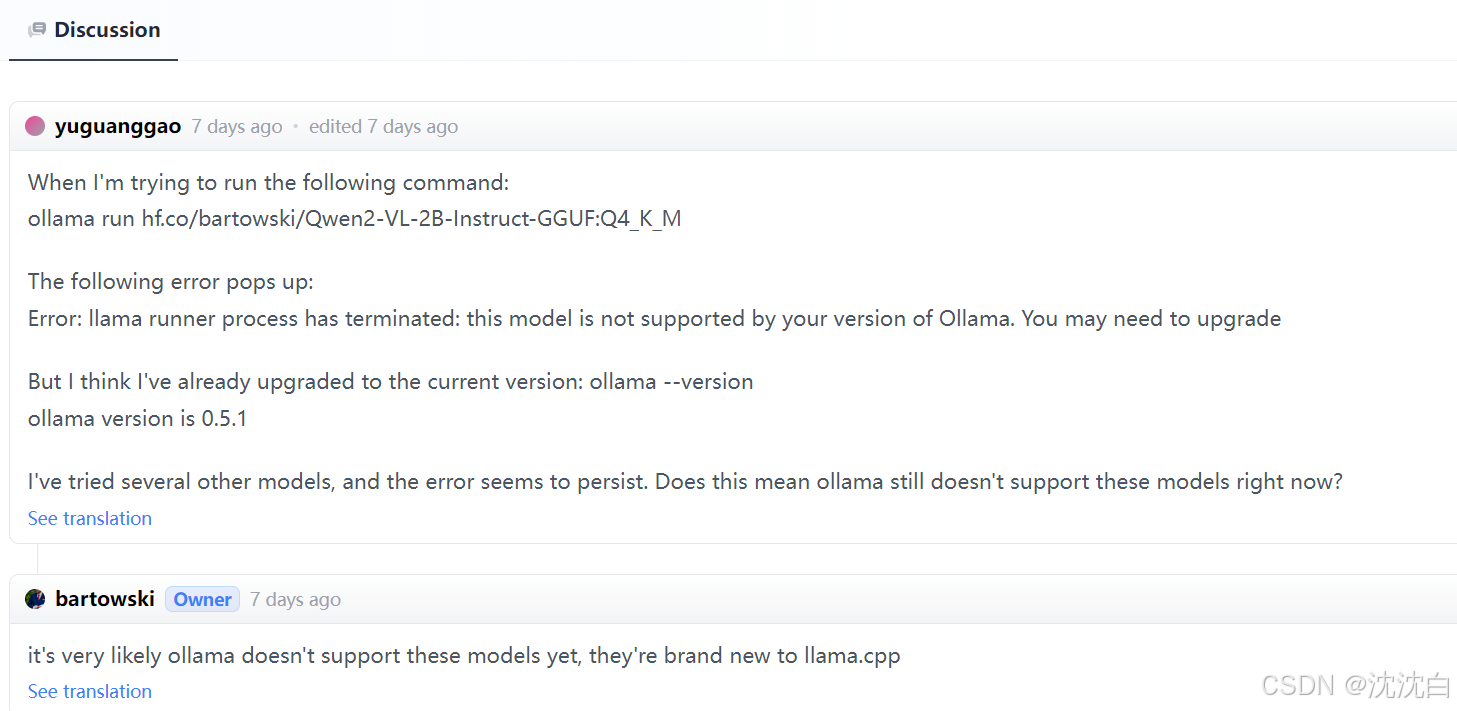Open yuguanggao's pink avatar
The image size is (1457, 711).
pos(34,125)
